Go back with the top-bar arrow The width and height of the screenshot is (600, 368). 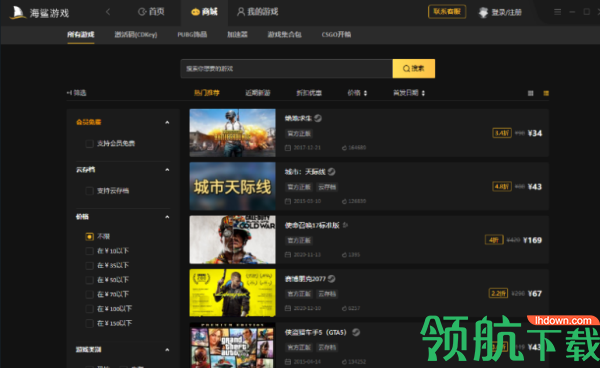[x=108, y=12]
